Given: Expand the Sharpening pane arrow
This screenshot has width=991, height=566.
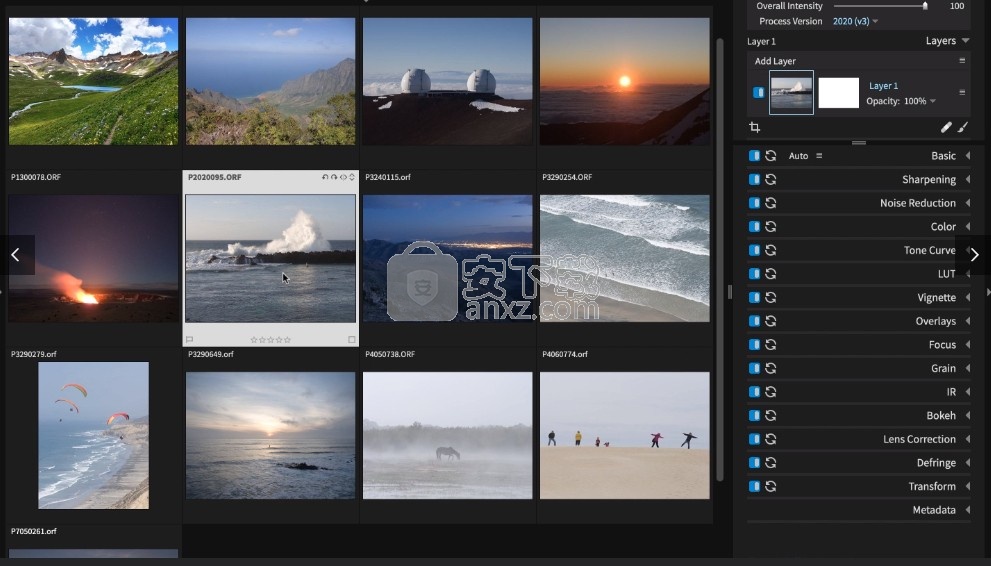Looking at the screenshot, I should (968, 179).
